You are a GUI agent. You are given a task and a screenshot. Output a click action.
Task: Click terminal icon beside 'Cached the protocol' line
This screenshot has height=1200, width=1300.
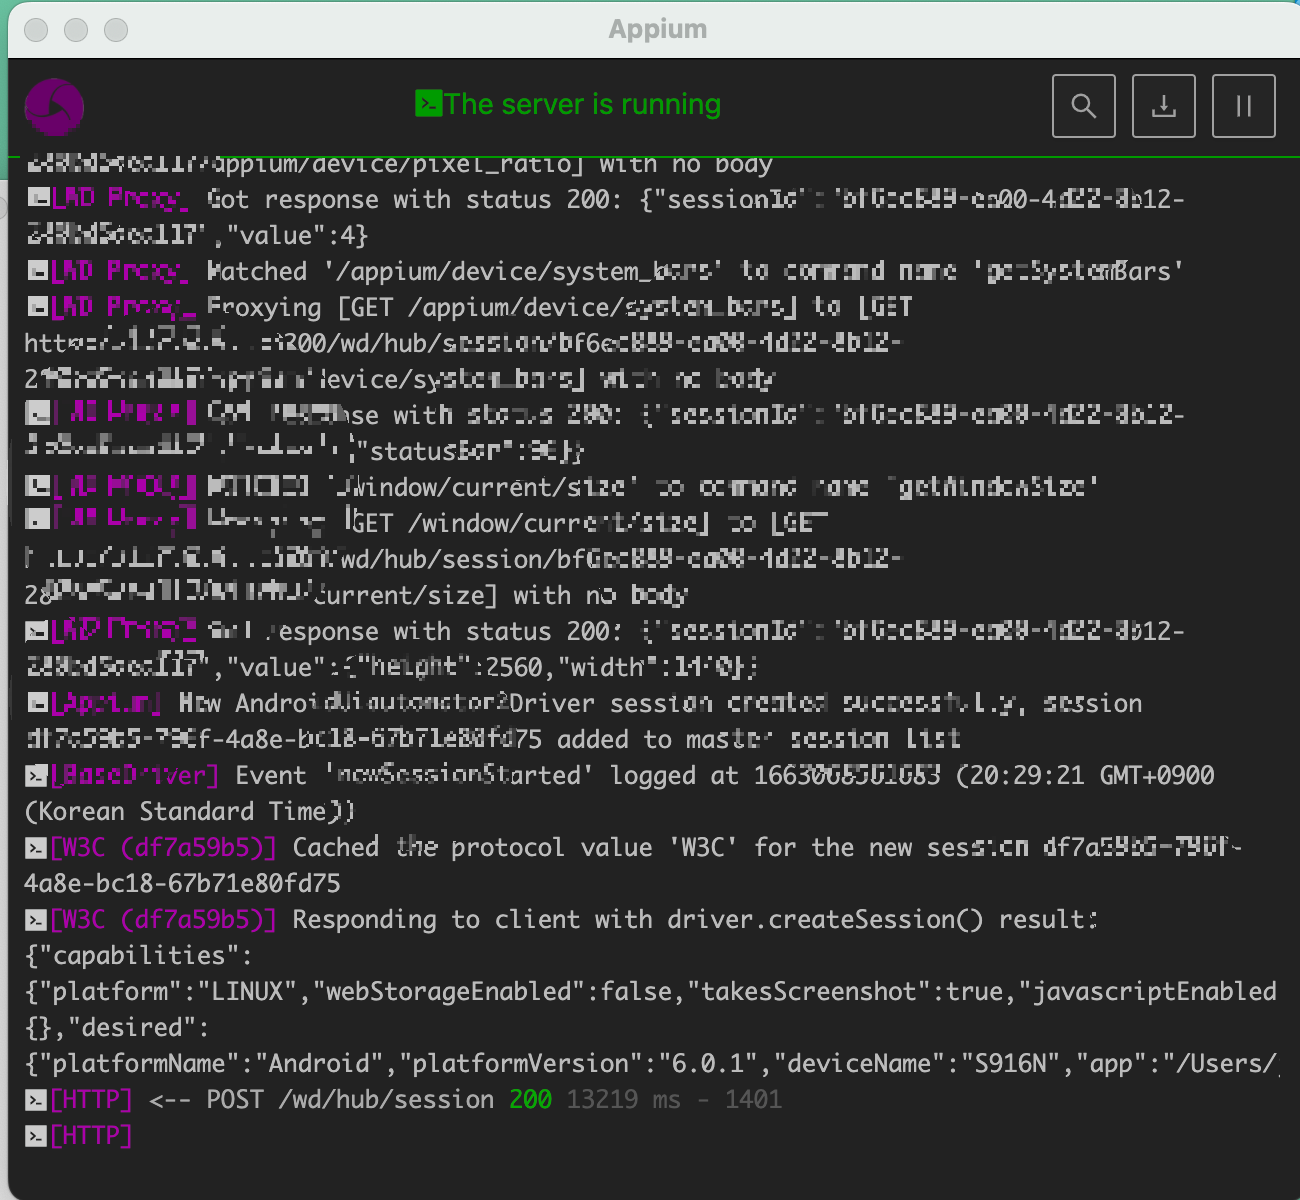36,848
